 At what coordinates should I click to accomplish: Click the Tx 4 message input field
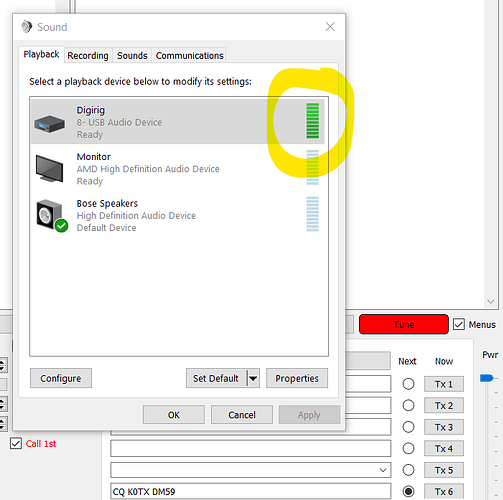pyautogui.click(x=251, y=448)
